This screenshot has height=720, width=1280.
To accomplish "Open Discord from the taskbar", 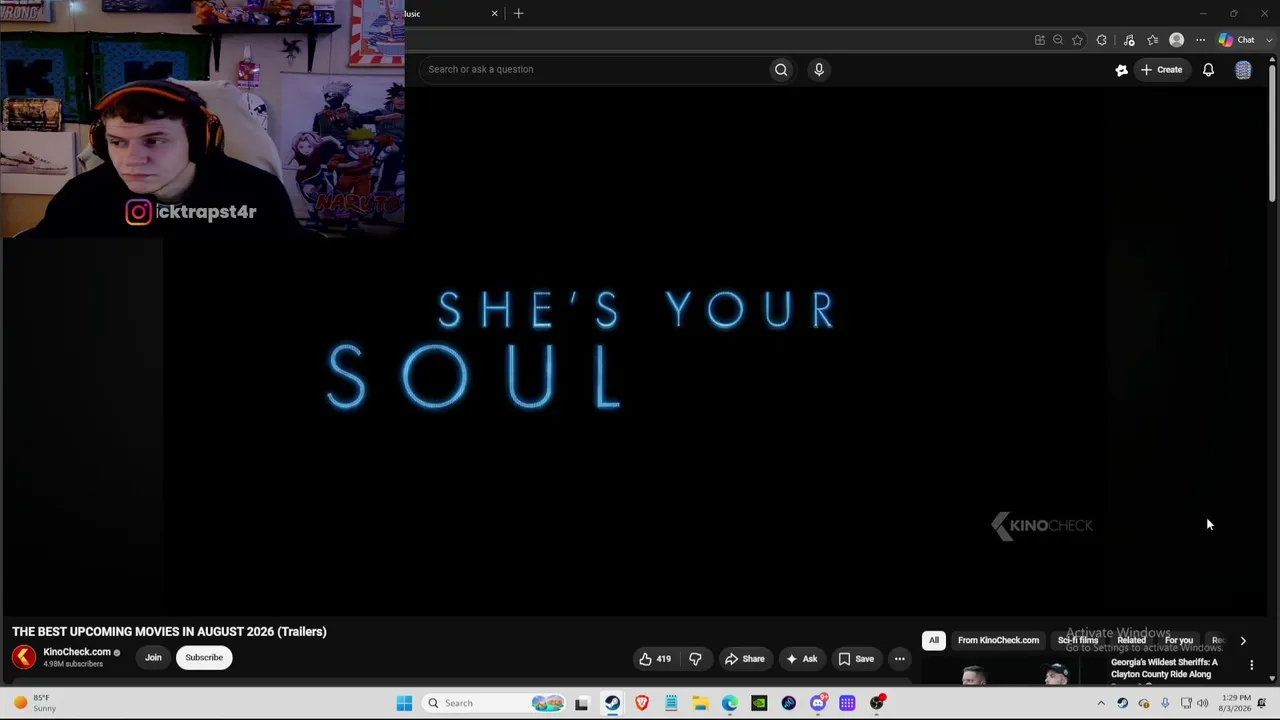I will [x=818, y=703].
